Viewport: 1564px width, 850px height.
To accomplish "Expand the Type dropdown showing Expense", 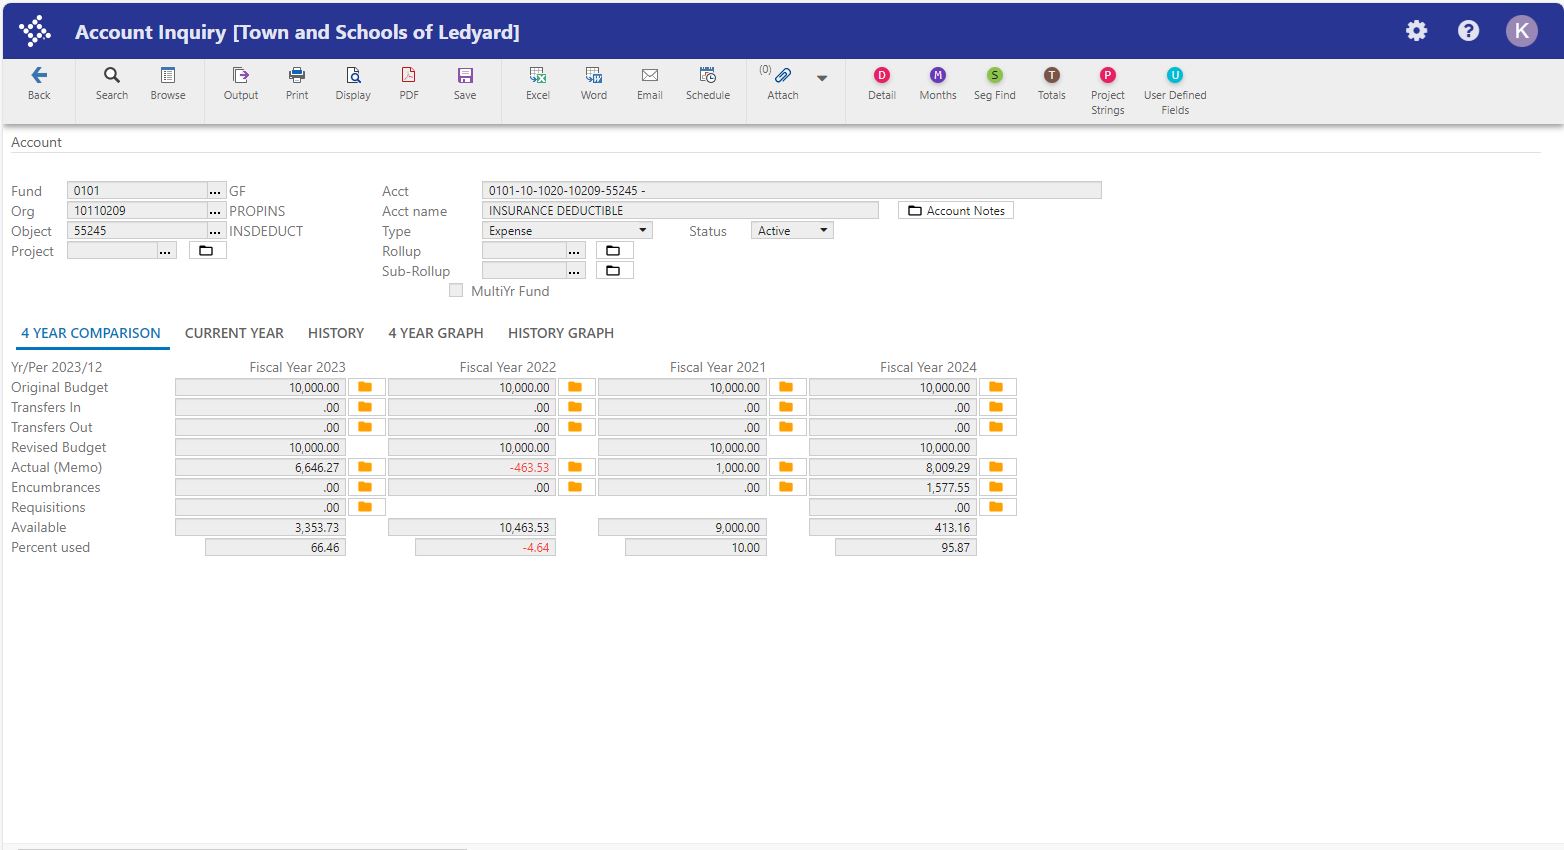I will (566, 231).
